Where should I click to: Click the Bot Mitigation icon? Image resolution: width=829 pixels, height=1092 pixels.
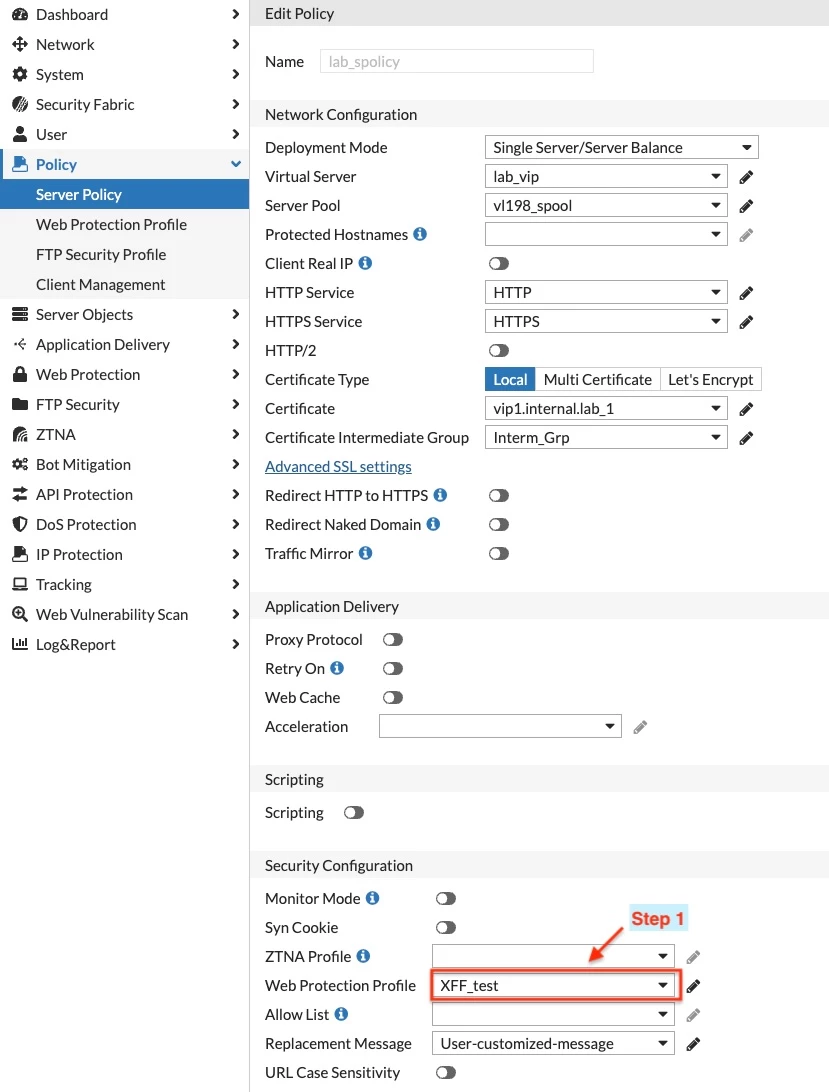(20, 464)
